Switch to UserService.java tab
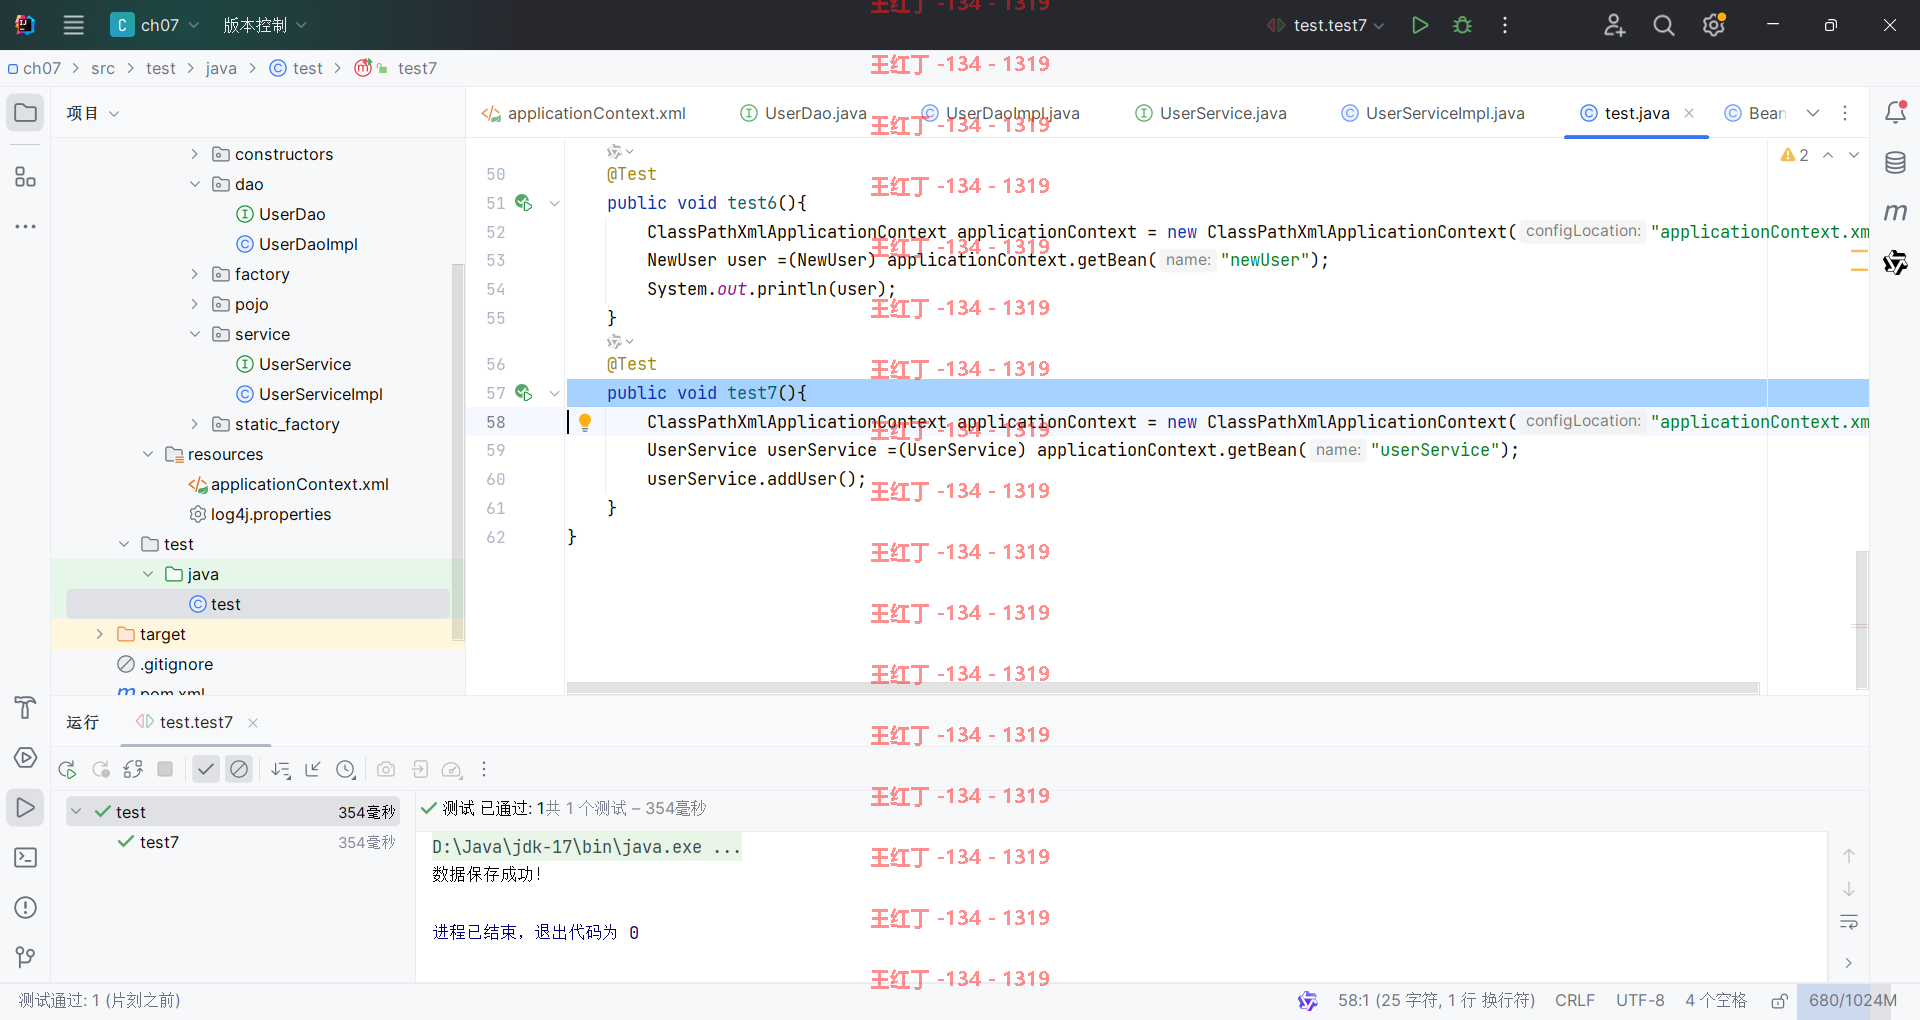This screenshot has height=1020, width=1920. (1211, 113)
